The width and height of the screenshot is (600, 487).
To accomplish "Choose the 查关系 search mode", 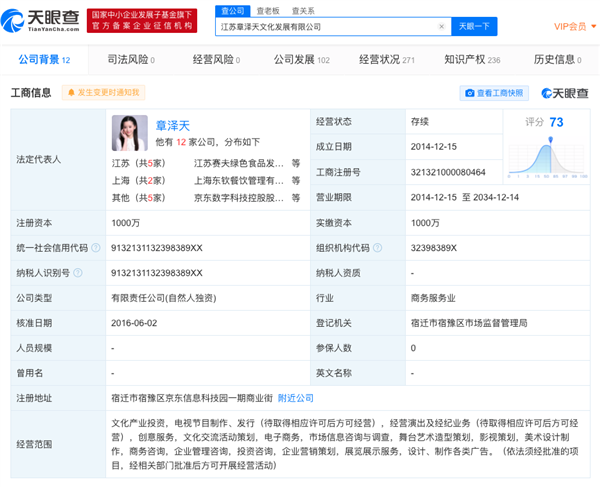I will [302, 10].
